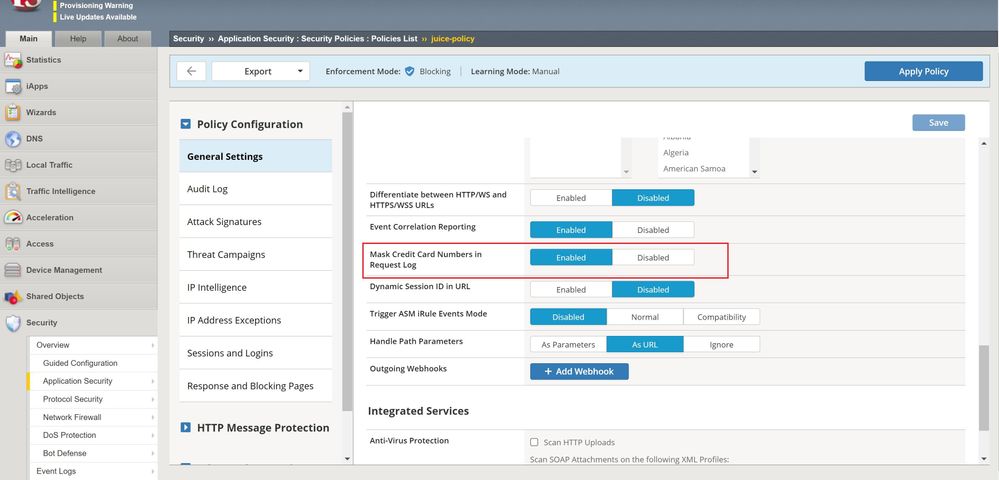The width and height of the screenshot is (999, 480).
Task: Switch to the About tab
Action: coord(127,38)
